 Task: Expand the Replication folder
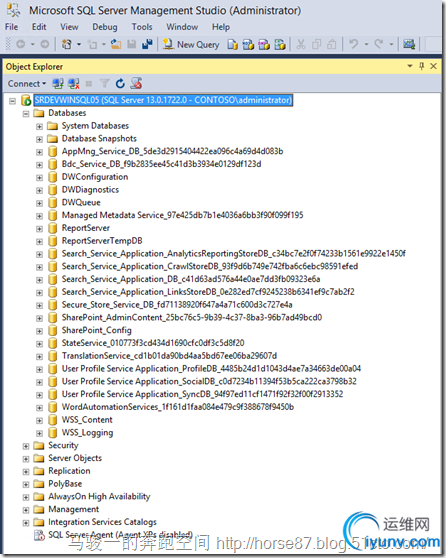click(x=26, y=472)
